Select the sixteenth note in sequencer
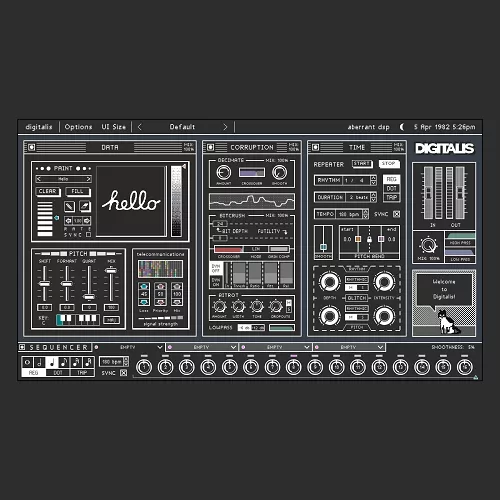This screenshot has width=500, height=500. point(76,362)
